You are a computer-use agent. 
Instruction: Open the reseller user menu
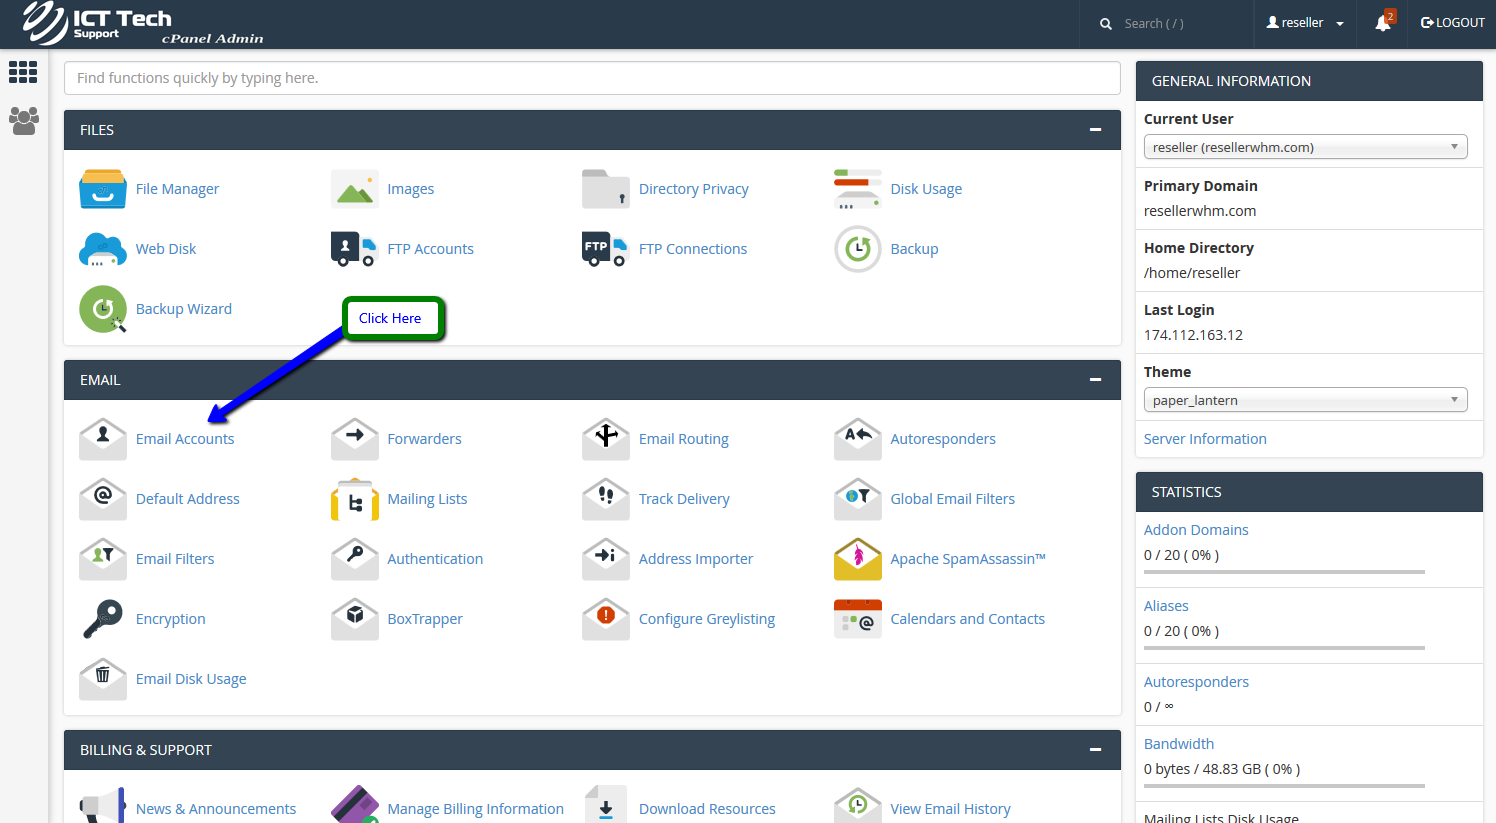pyautogui.click(x=1305, y=23)
